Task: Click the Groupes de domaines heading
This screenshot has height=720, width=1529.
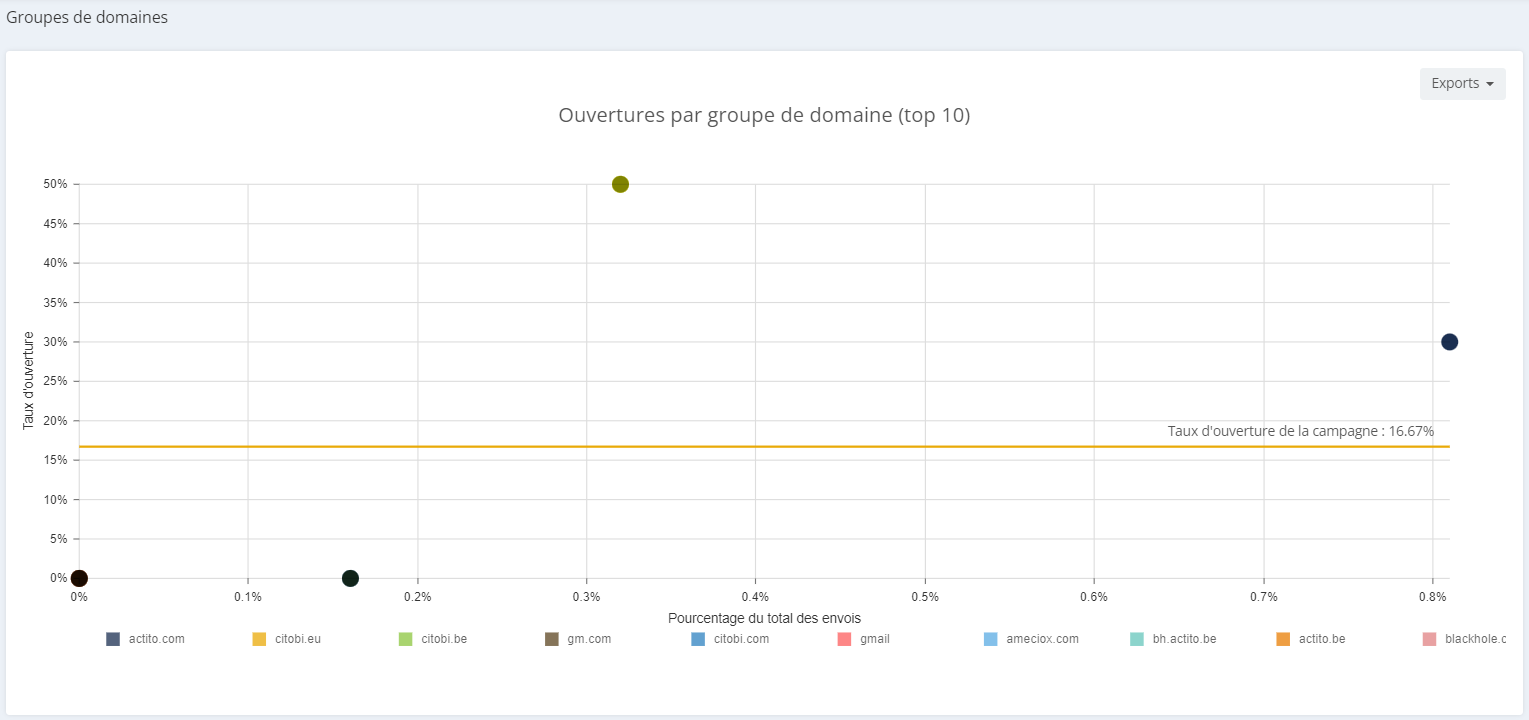Action: tap(87, 17)
